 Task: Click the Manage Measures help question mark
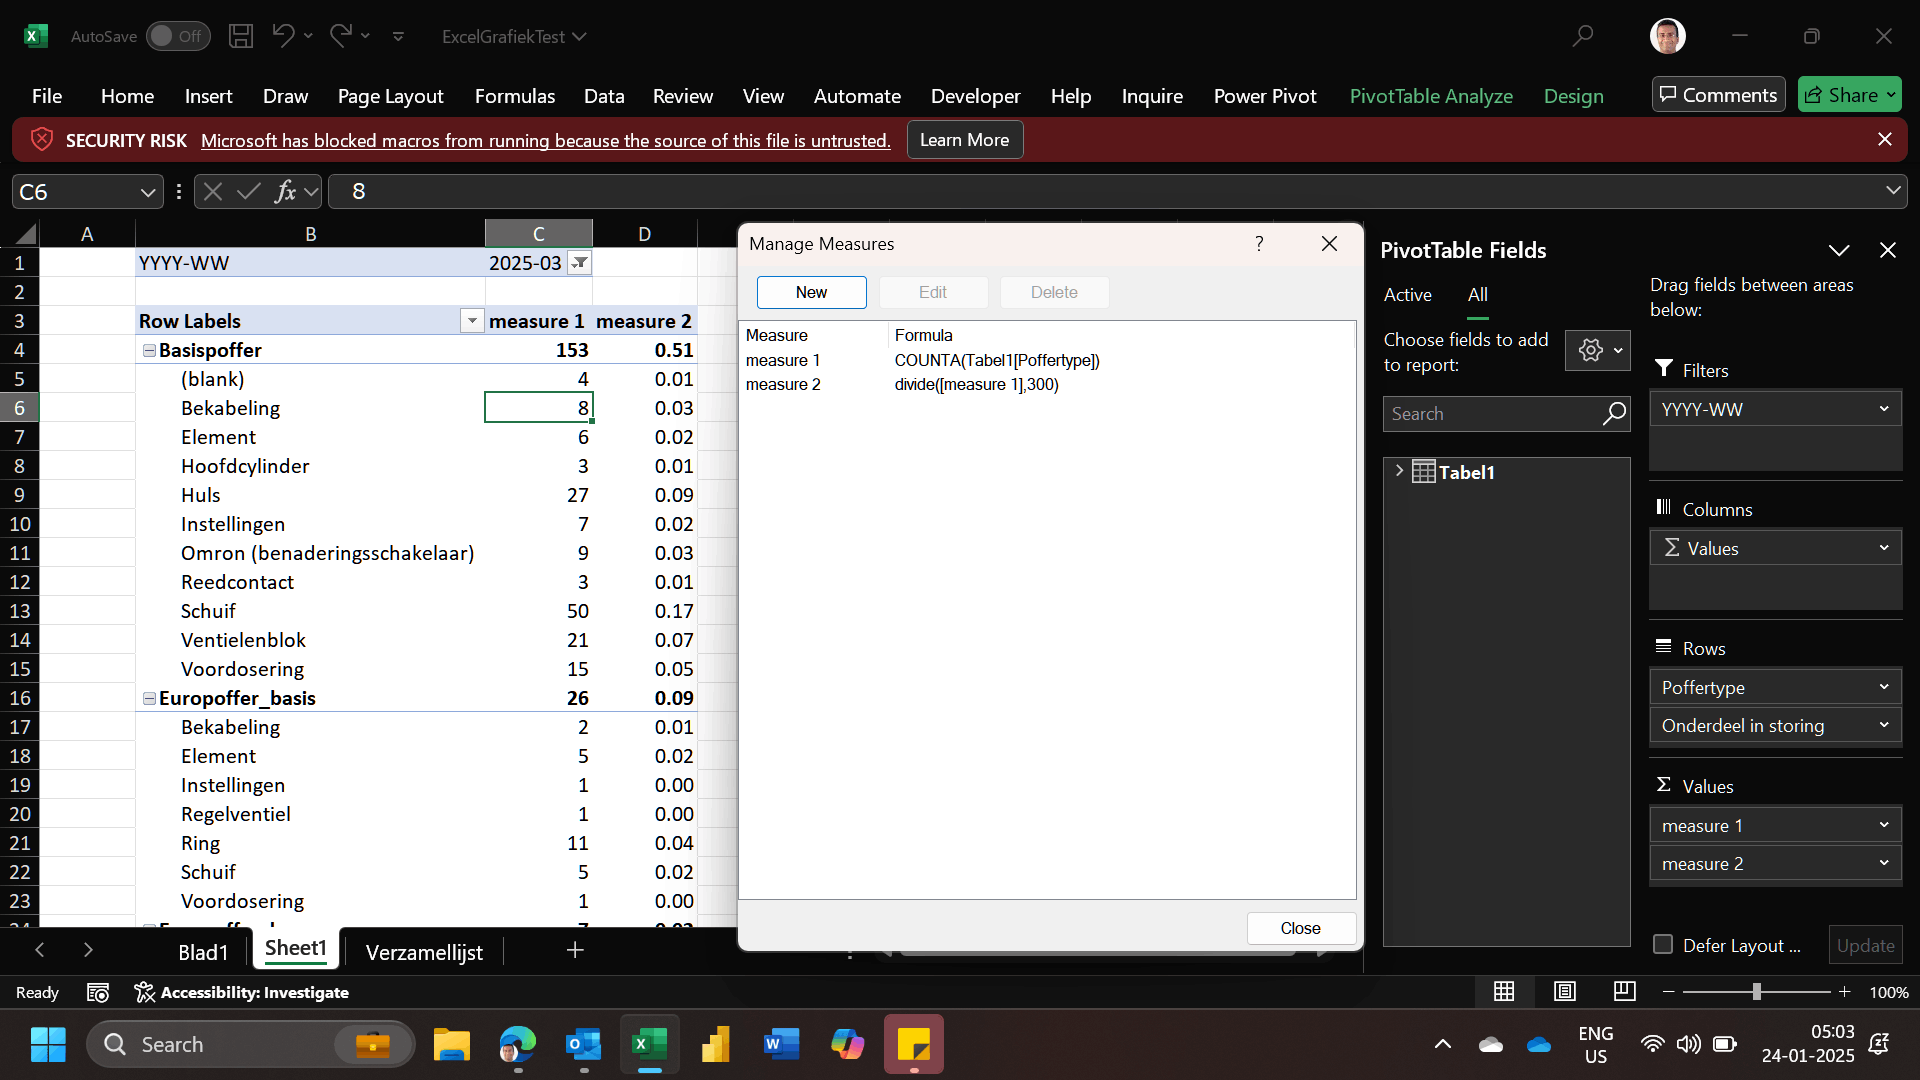point(1259,244)
